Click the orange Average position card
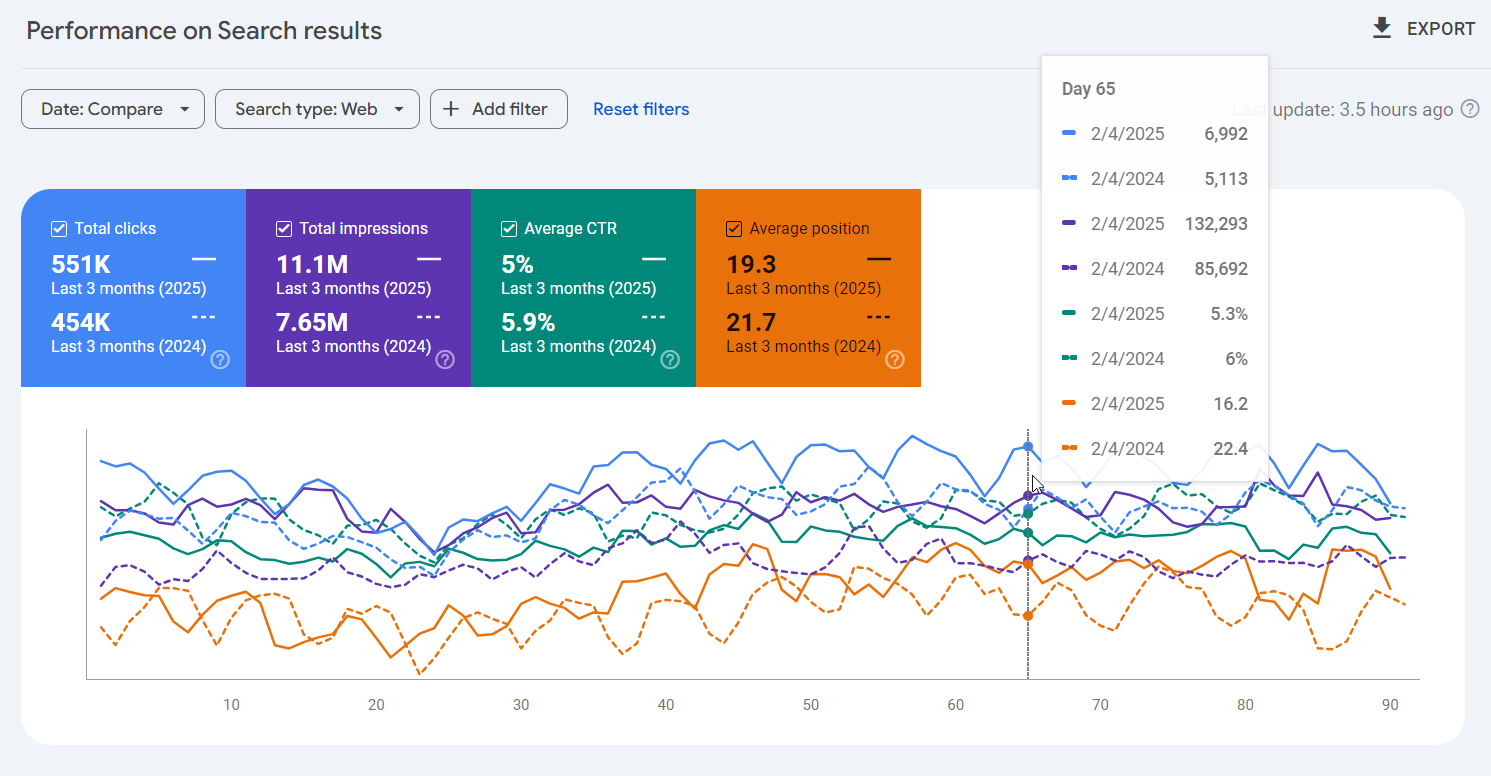Viewport: 1491px width, 776px height. pos(808,300)
